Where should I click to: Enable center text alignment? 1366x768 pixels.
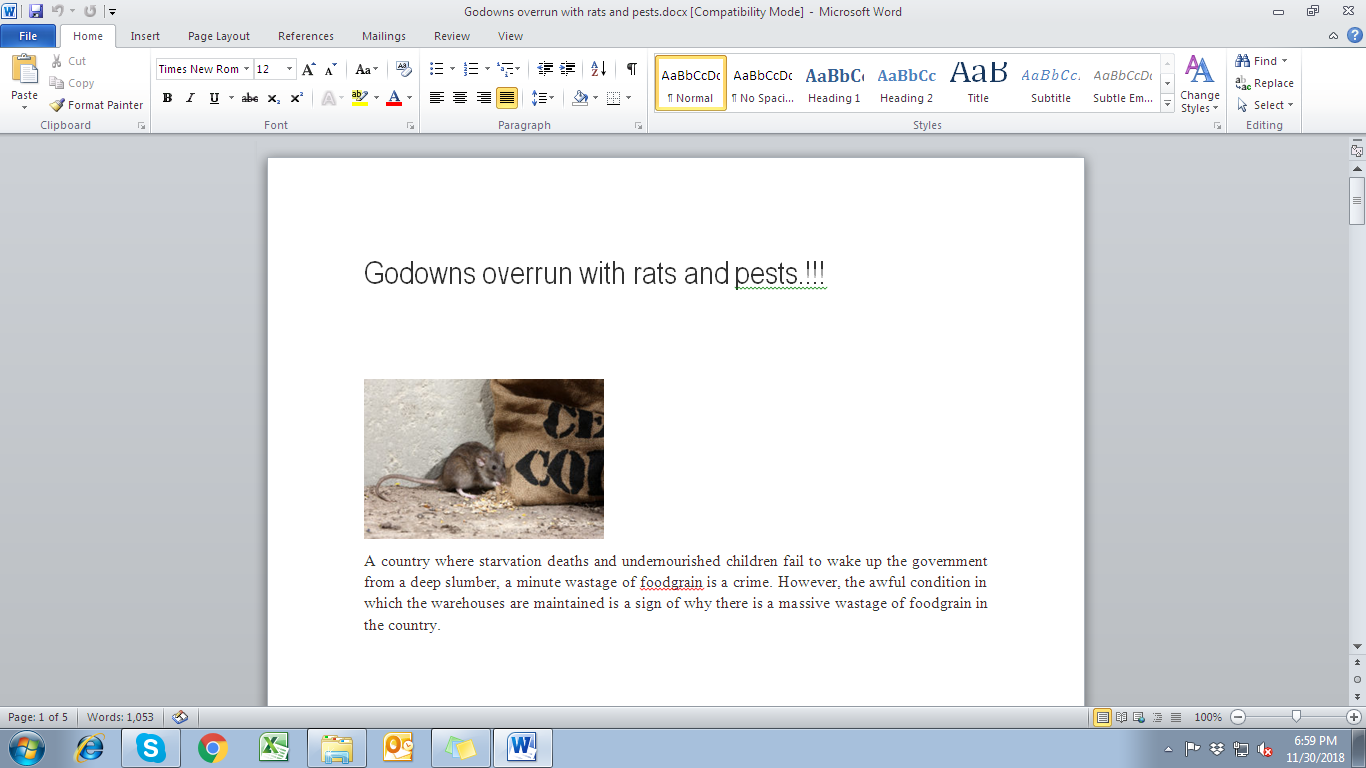click(458, 98)
